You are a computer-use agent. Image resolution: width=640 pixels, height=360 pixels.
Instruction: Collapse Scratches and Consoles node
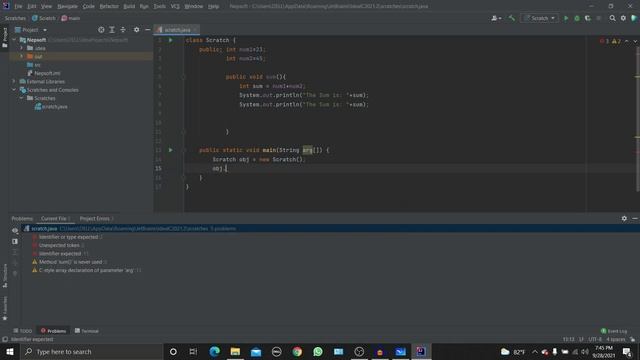tap(14, 90)
